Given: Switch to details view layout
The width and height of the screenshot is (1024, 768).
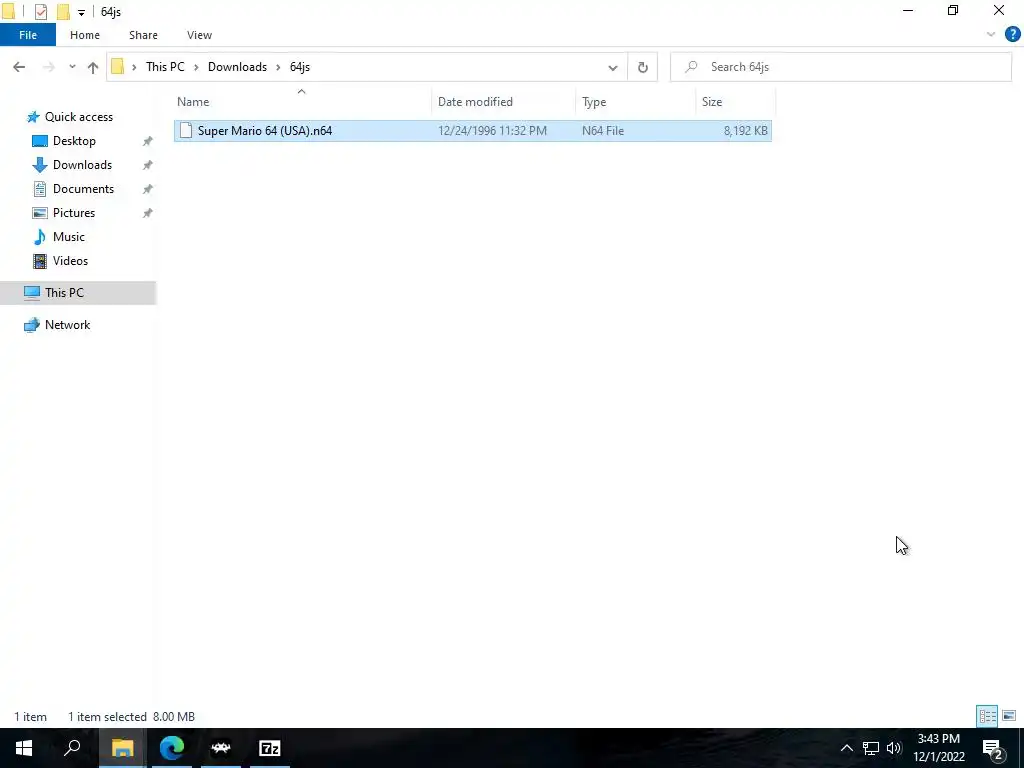Looking at the screenshot, I should click(x=987, y=716).
